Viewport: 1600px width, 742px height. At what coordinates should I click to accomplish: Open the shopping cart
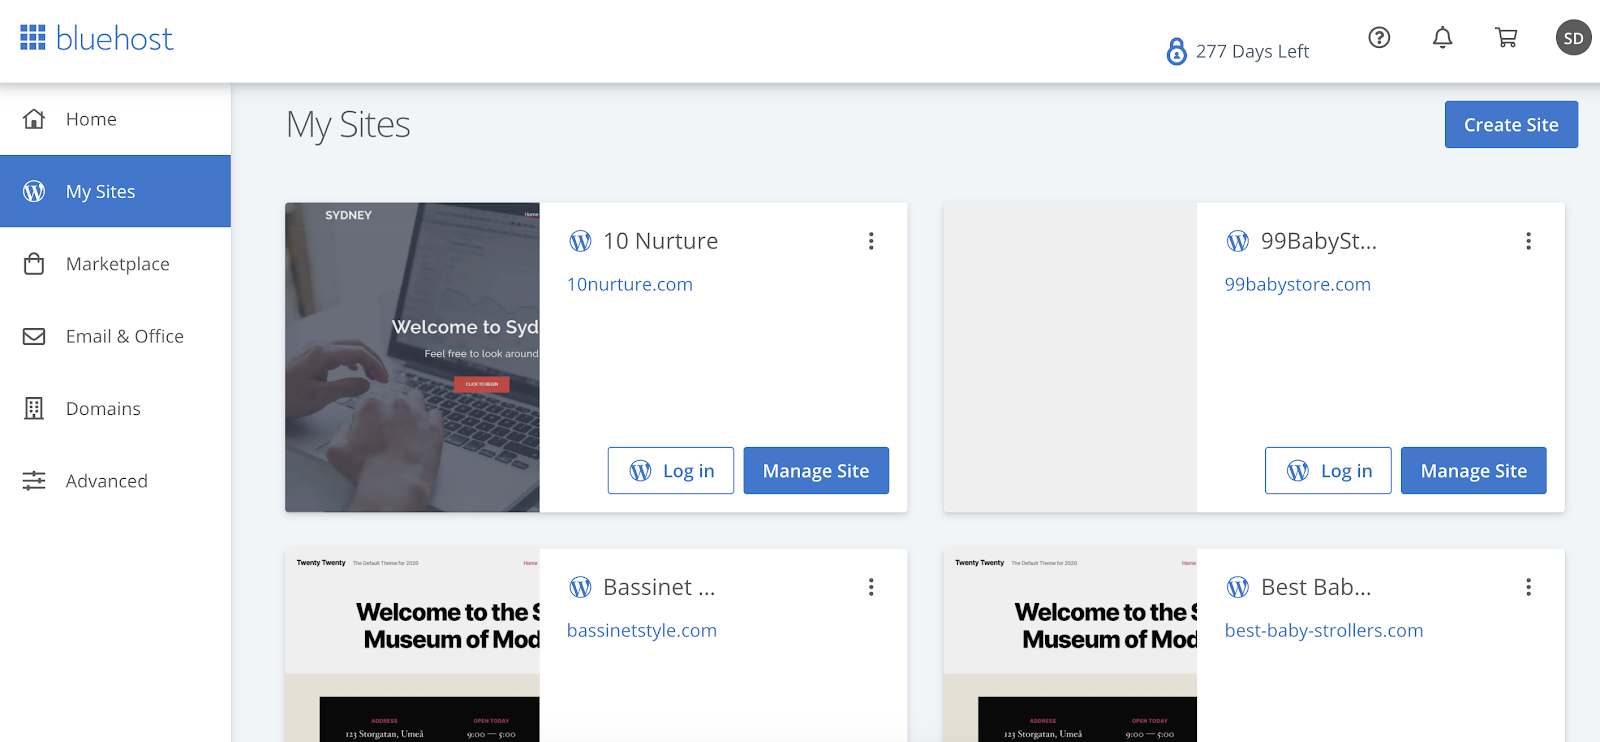pyautogui.click(x=1506, y=38)
